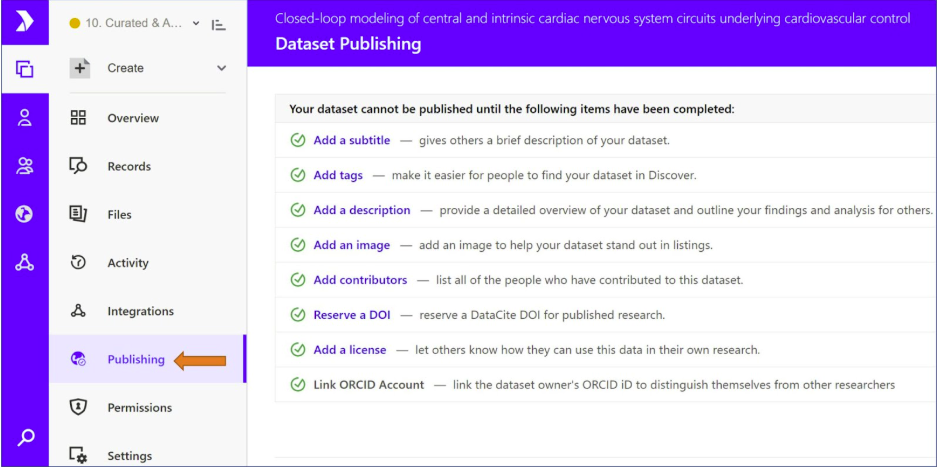Viewport: 939px width, 468px height.
Task: Go to the Records section
Action: (x=129, y=166)
